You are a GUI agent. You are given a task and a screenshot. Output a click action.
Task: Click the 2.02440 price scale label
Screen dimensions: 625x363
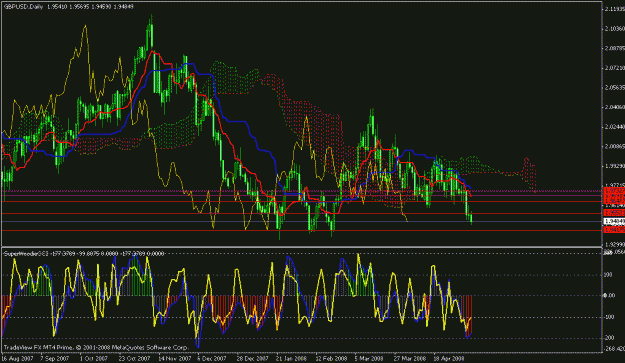[615, 126]
